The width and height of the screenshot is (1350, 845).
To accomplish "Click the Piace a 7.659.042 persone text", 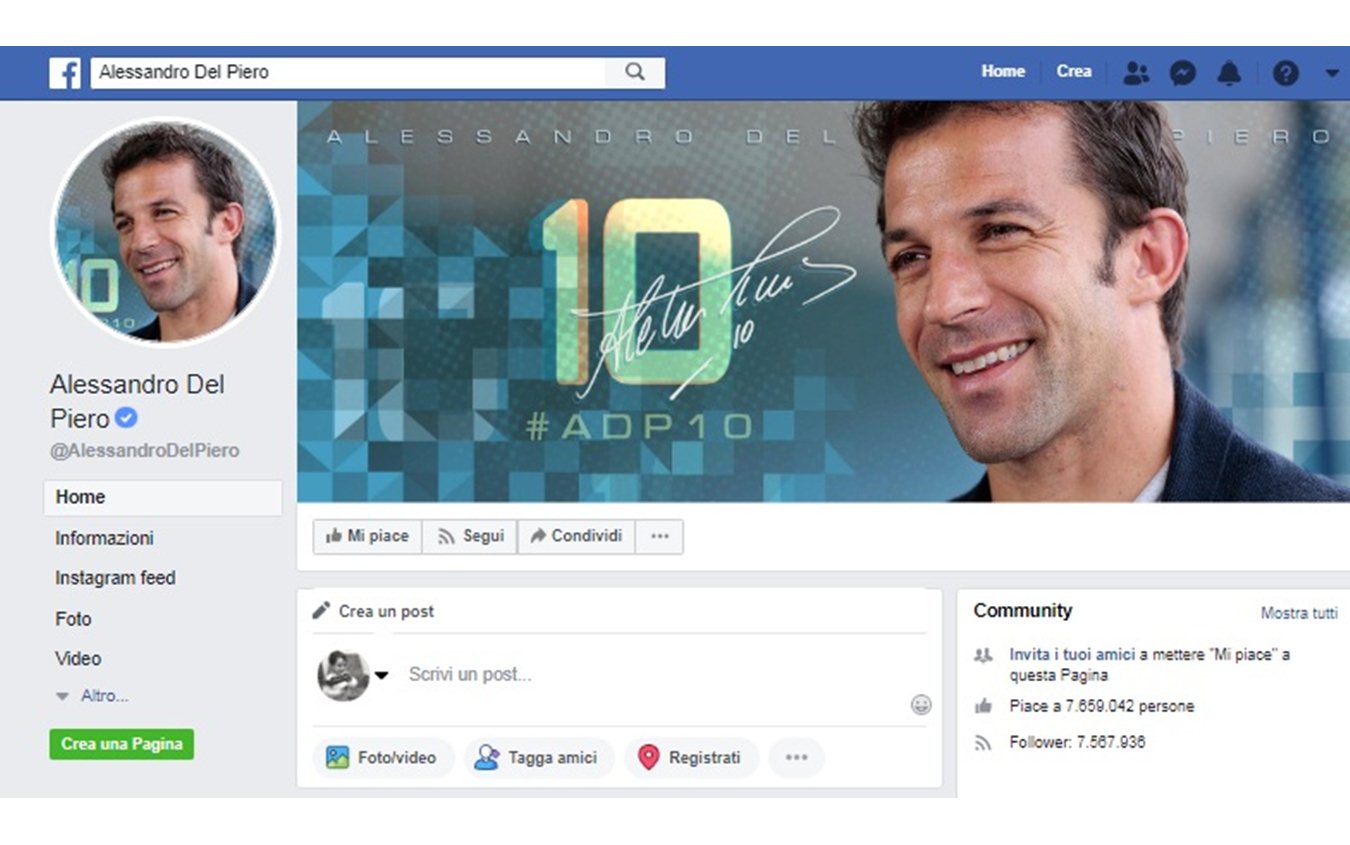I will point(1101,707).
